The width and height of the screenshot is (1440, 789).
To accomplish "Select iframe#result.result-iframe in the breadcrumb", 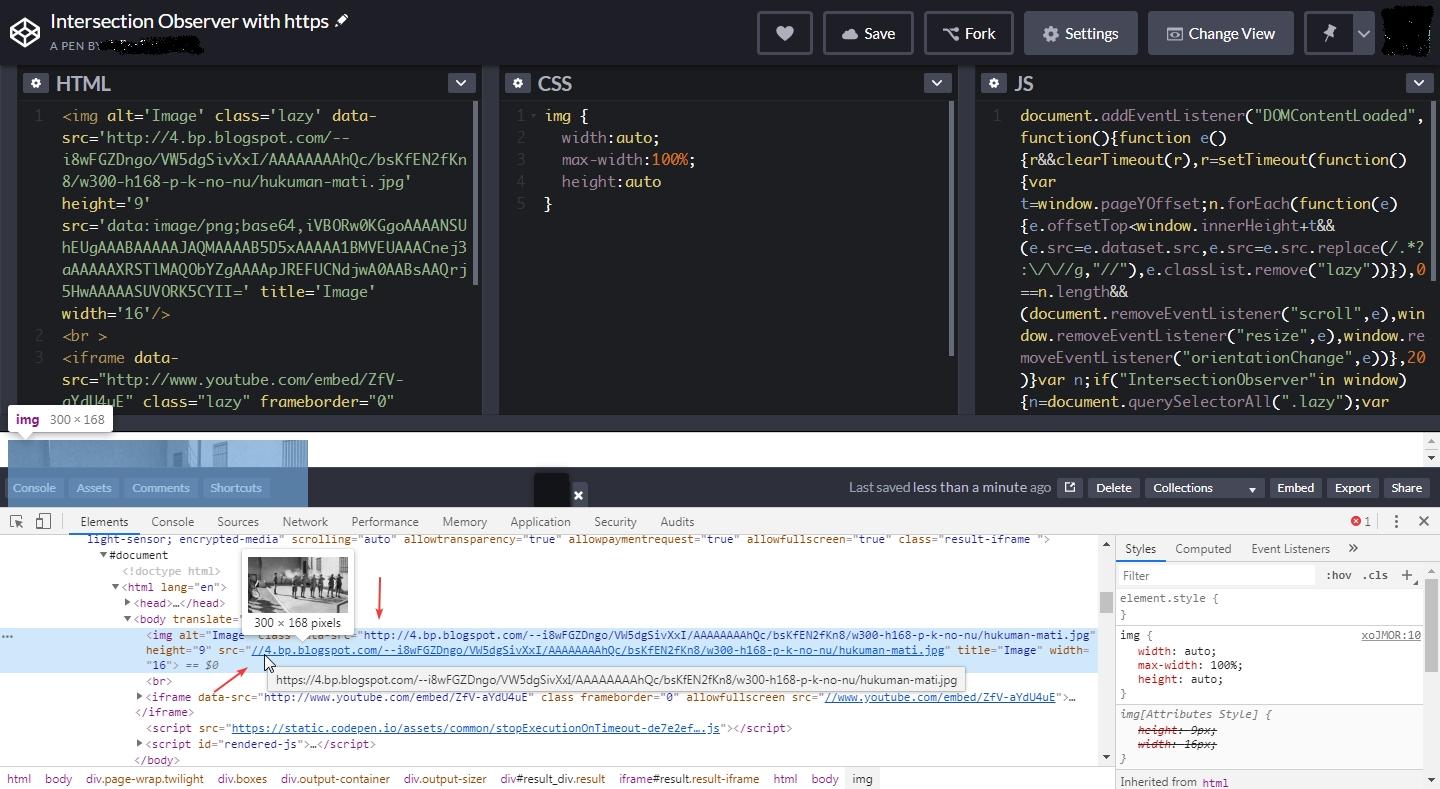I will (x=689, y=779).
